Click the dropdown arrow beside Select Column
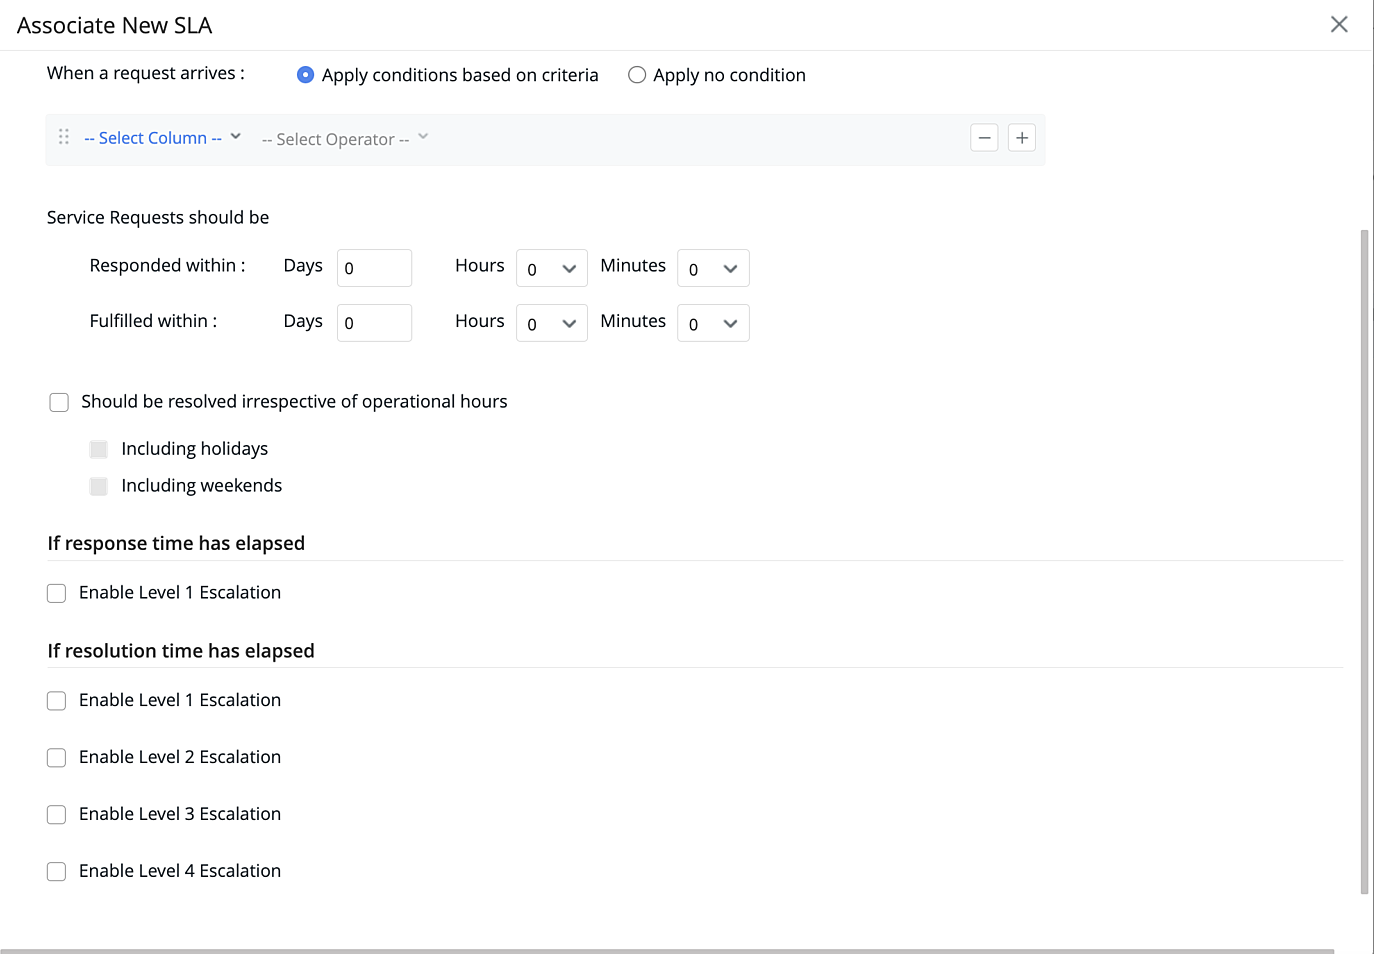 coord(235,136)
